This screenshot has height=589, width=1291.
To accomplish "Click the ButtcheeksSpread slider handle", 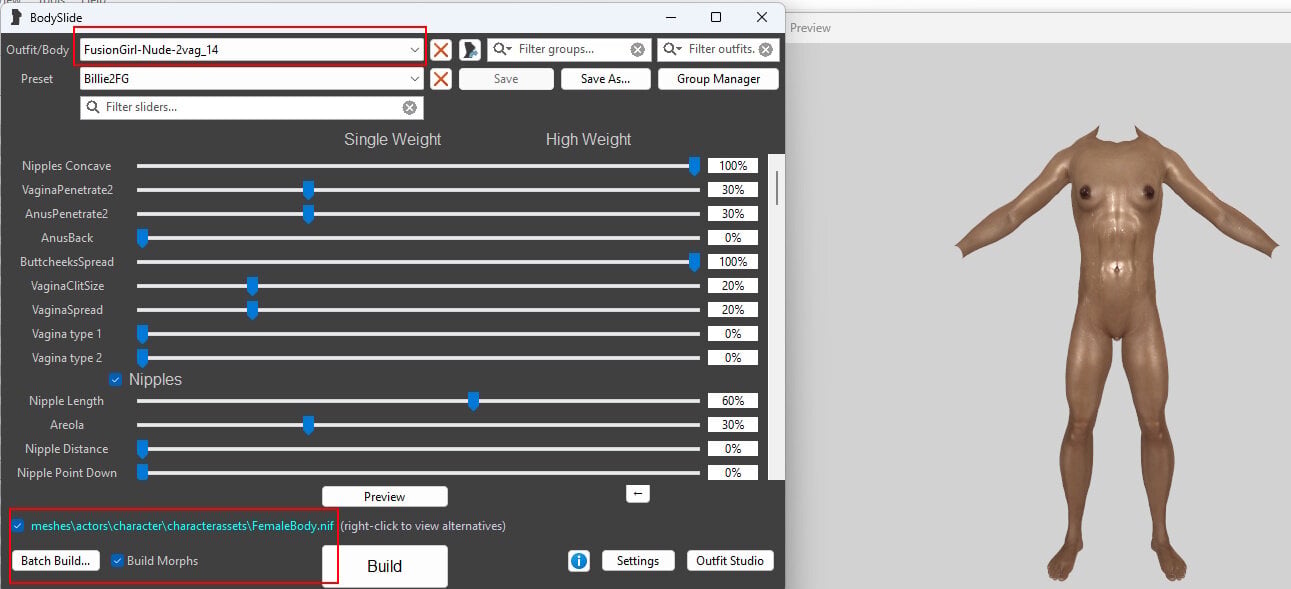I will click(694, 262).
